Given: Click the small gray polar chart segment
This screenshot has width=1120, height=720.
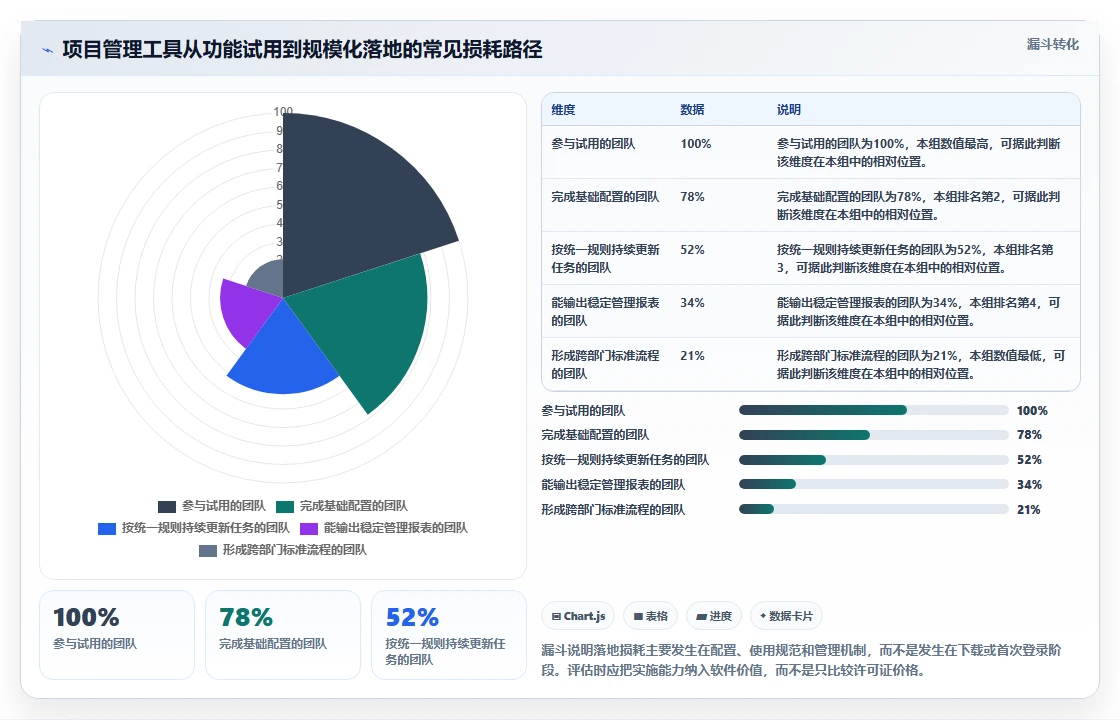Looking at the screenshot, I should (x=269, y=279).
